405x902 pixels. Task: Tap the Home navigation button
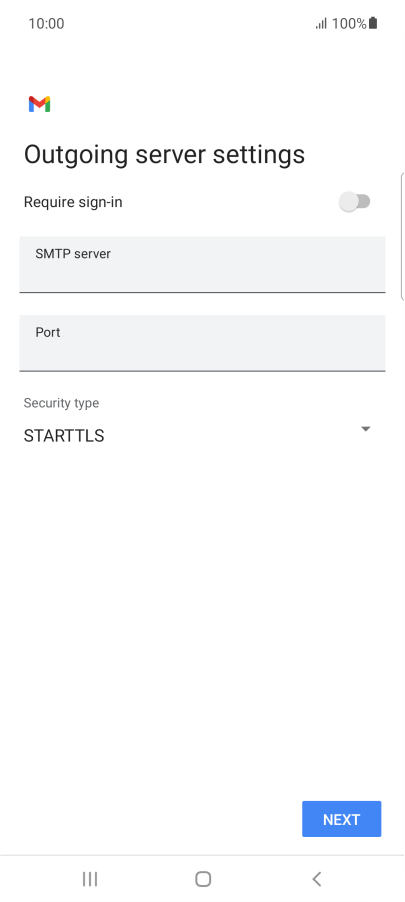[202, 878]
